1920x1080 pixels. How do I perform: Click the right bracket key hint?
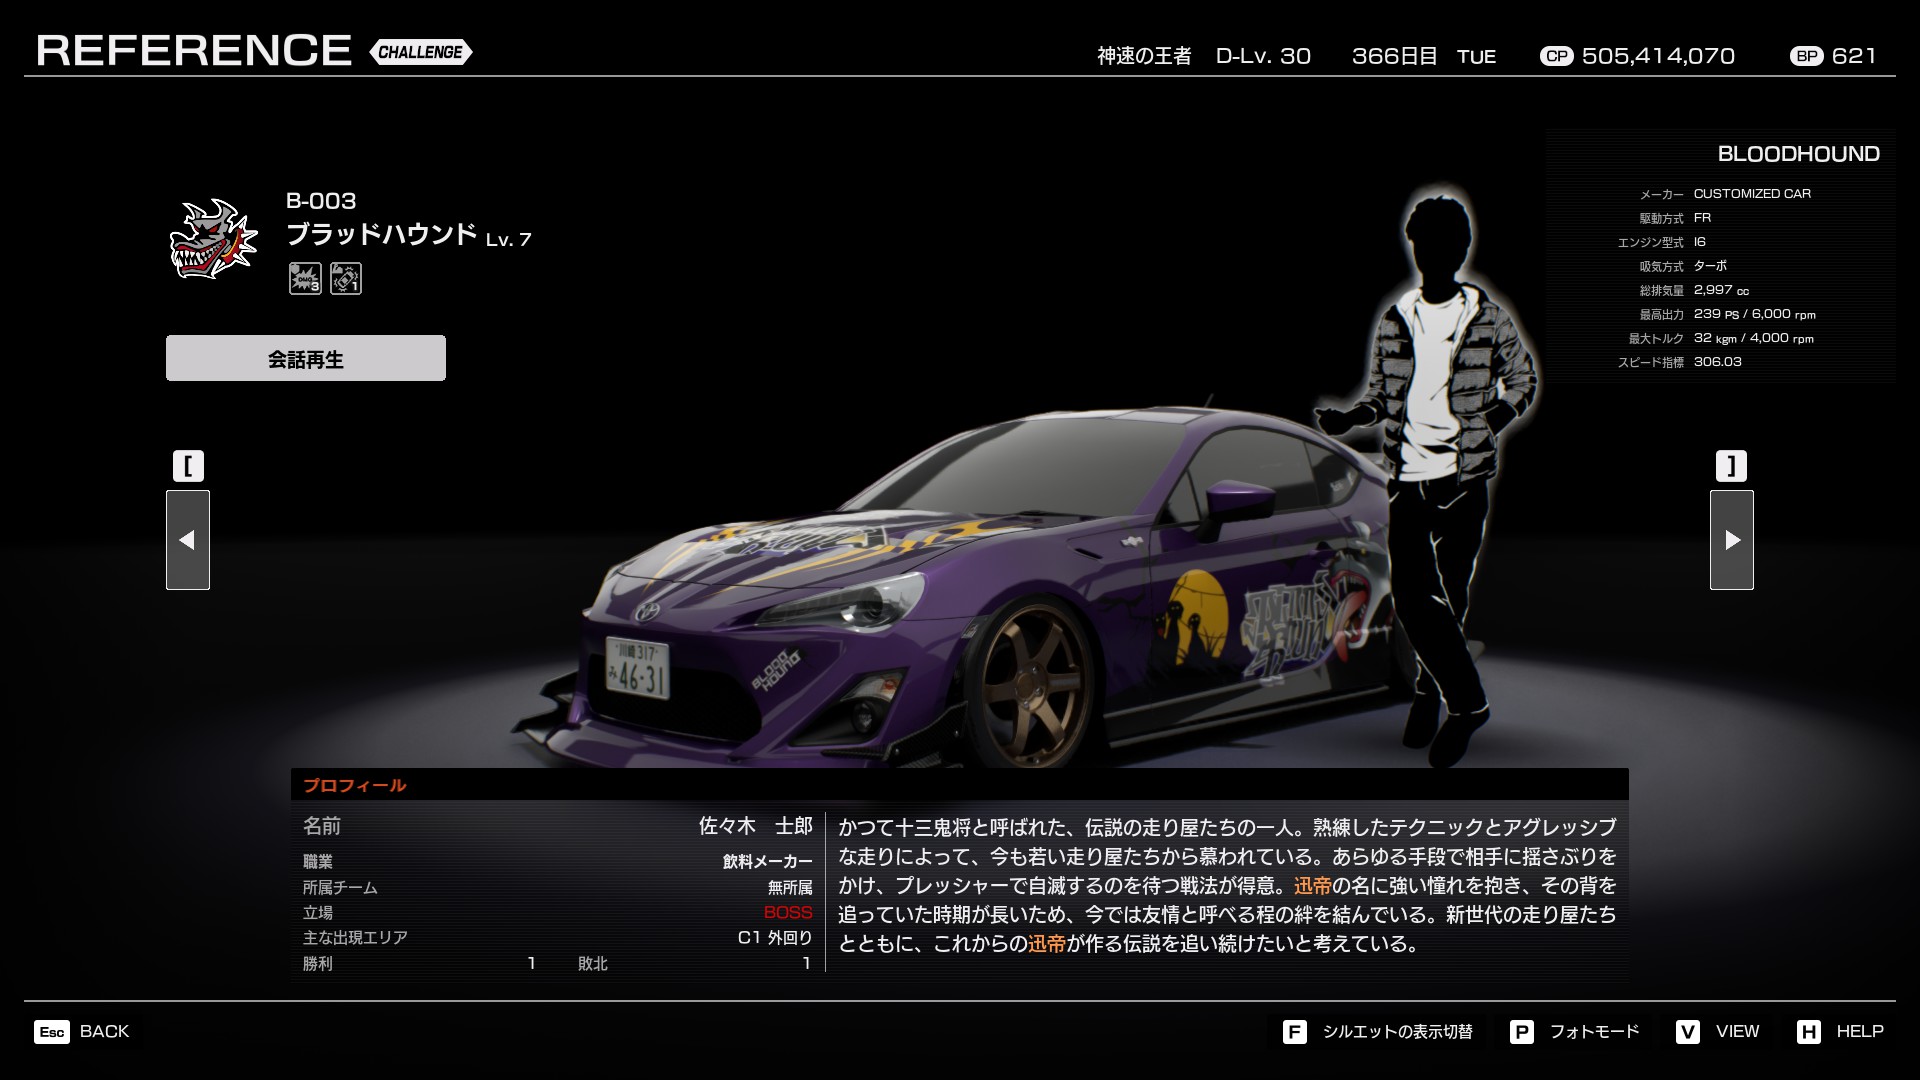pyautogui.click(x=1731, y=466)
